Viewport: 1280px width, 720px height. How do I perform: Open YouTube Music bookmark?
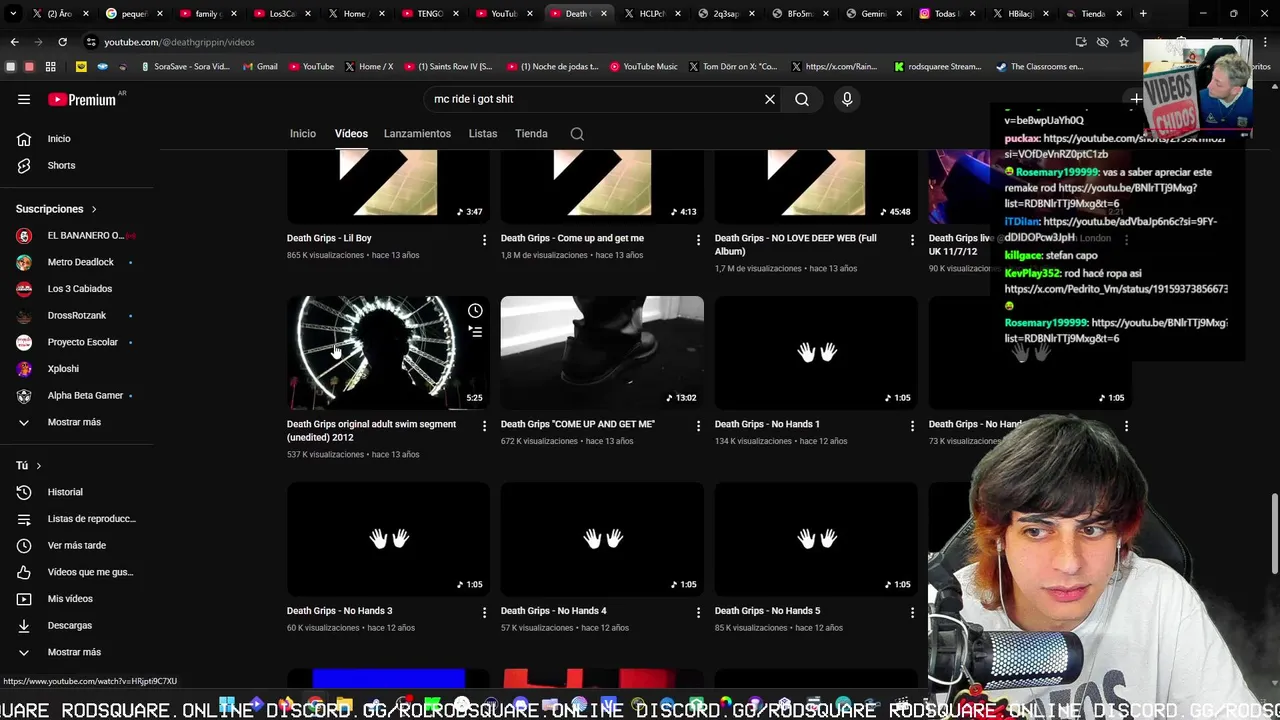pyautogui.click(x=643, y=67)
